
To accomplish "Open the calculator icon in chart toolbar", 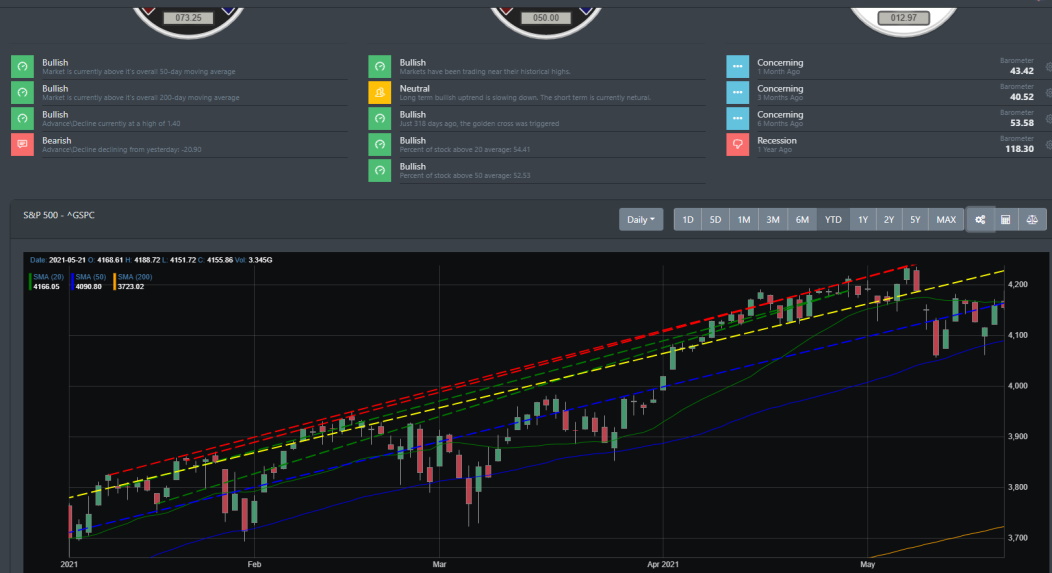I will click(1006, 219).
